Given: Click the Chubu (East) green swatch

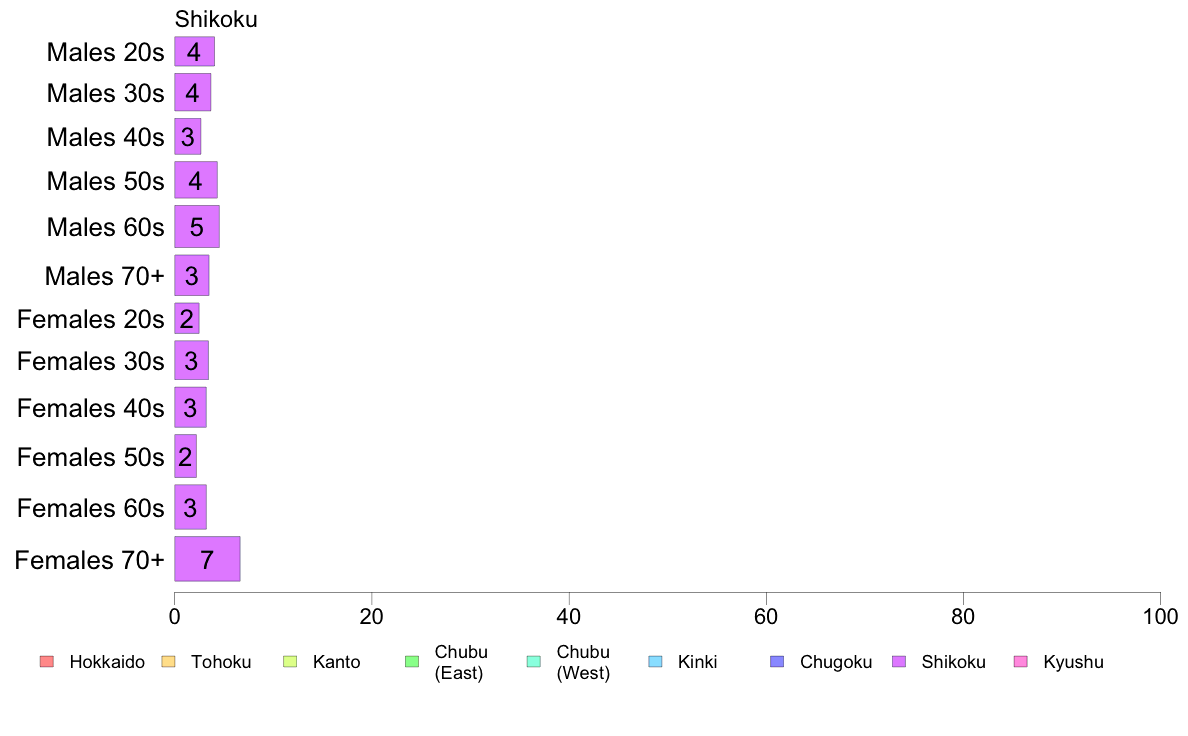Looking at the screenshot, I should 412,662.
